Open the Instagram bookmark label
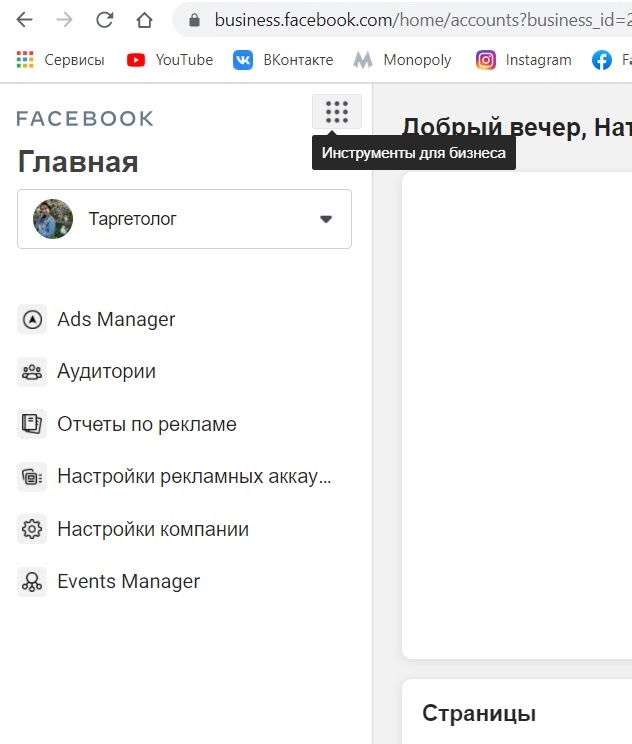The width and height of the screenshot is (632, 744). tap(539, 60)
